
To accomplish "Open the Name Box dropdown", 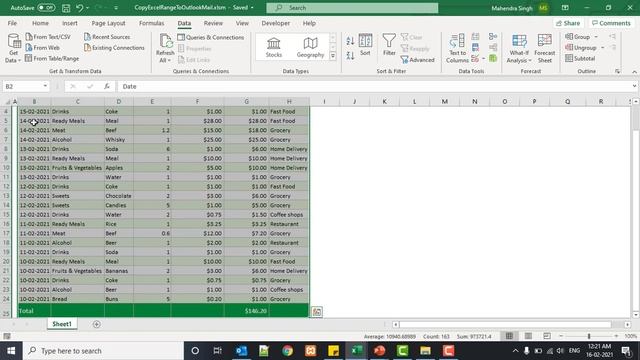I will (x=45, y=86).
